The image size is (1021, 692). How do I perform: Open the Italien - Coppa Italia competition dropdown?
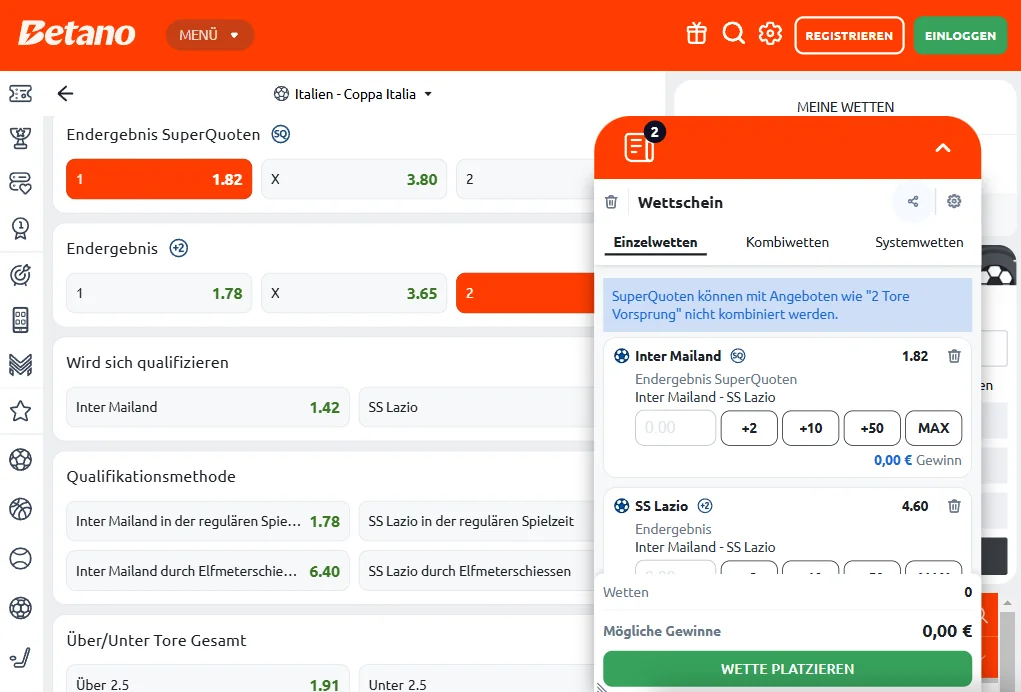352,93
